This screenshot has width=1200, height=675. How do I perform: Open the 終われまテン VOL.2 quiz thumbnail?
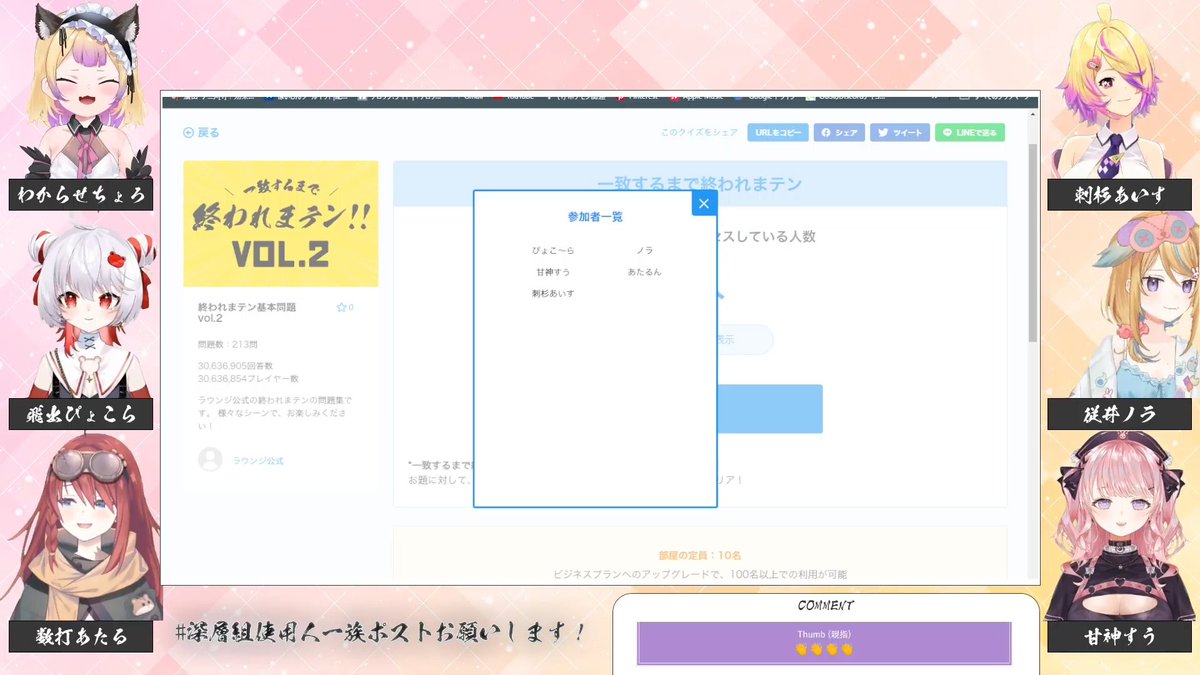(281, 224)
